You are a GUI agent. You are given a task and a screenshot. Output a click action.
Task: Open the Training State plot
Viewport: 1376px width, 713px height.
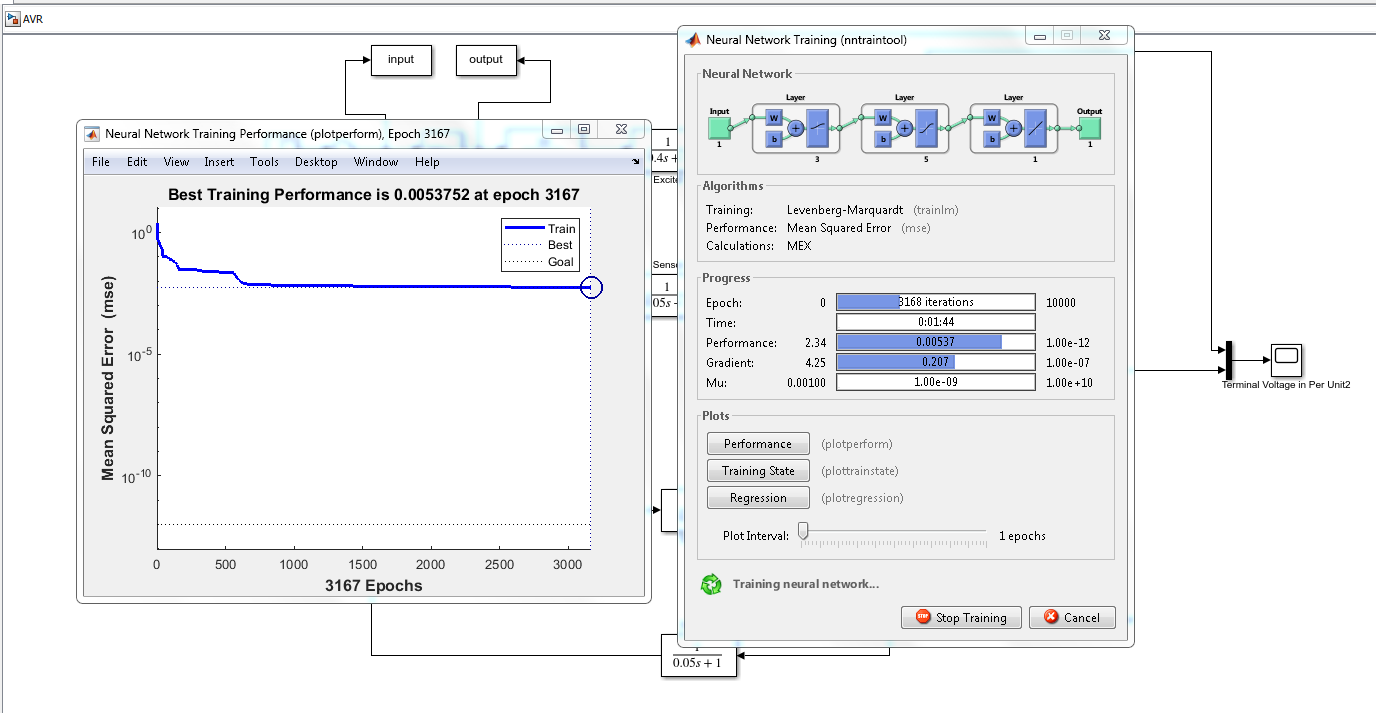(757, 470)
